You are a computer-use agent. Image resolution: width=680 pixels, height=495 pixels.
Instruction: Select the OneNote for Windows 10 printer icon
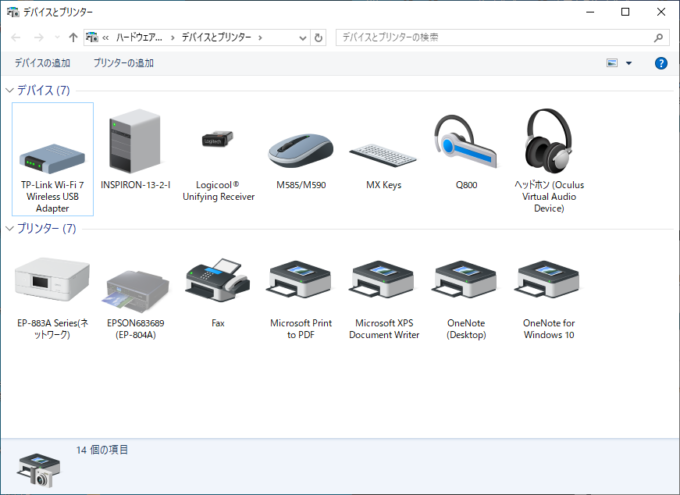pyautogui.click(x=547, y=280)
